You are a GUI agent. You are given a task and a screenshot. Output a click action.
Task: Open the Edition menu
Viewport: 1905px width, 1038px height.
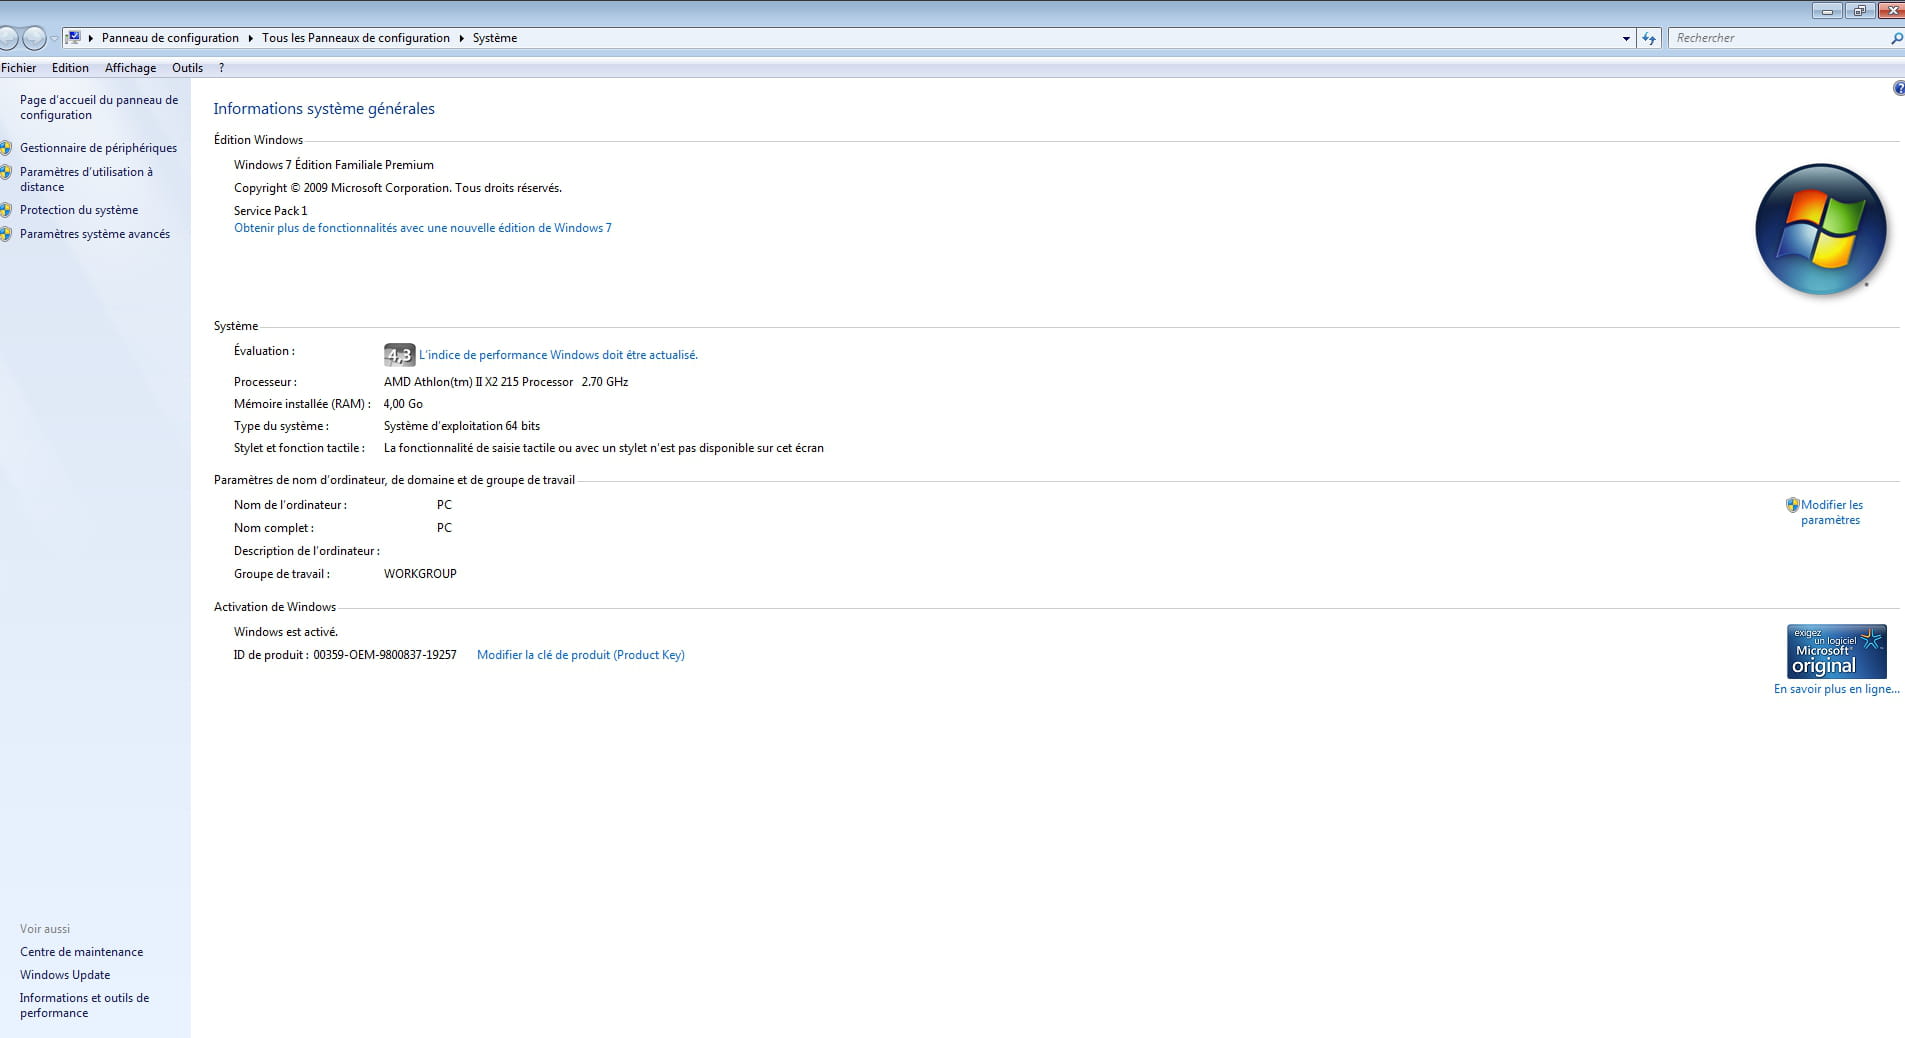[70, 68]
